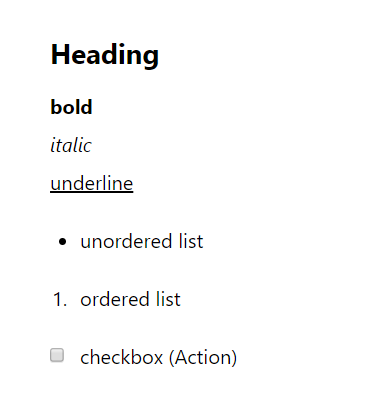Select the bold text line
Image resolution: width=384 pixels, height=416 pixels.
click(x=71, y=107)
